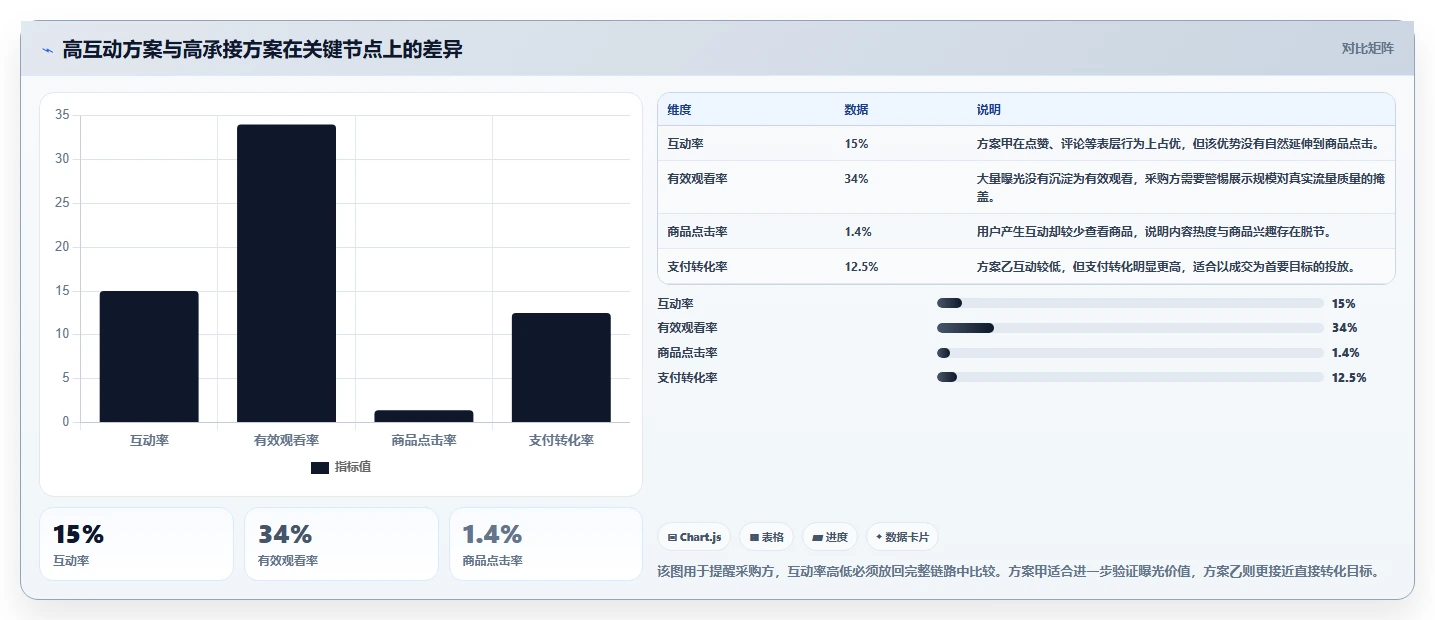Click the 1.4% 商品点击率 data card
1435x620 pixels.
(x=546, y=544)
